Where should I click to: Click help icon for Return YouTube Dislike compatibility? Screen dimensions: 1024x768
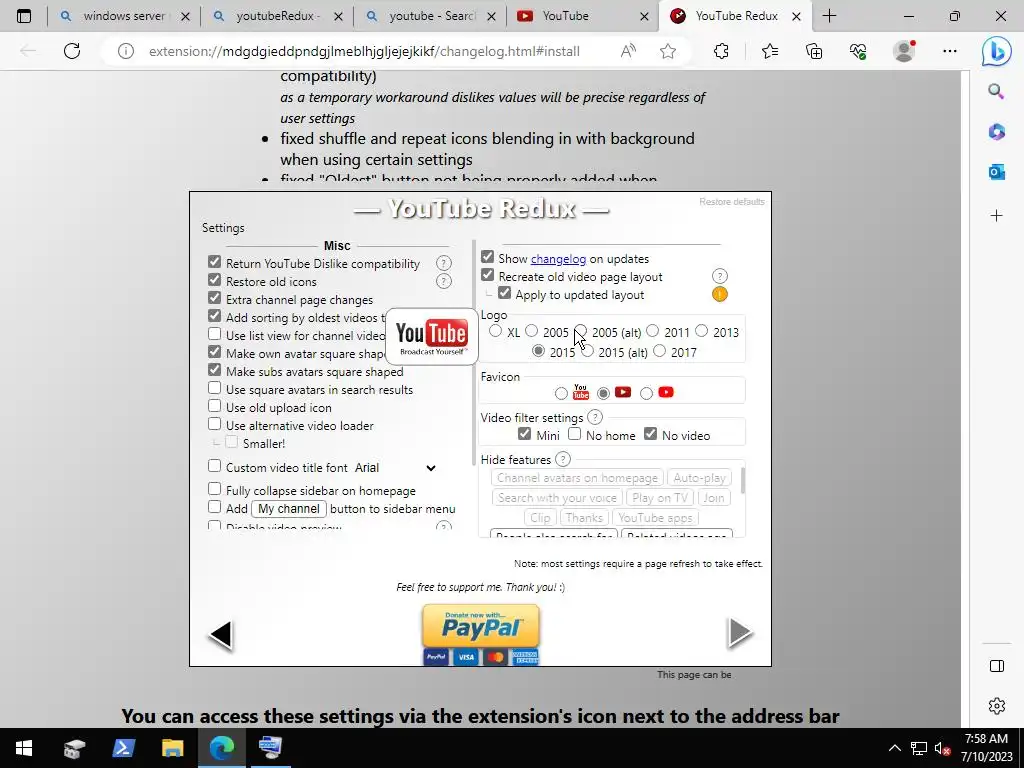tap(443, 263)
